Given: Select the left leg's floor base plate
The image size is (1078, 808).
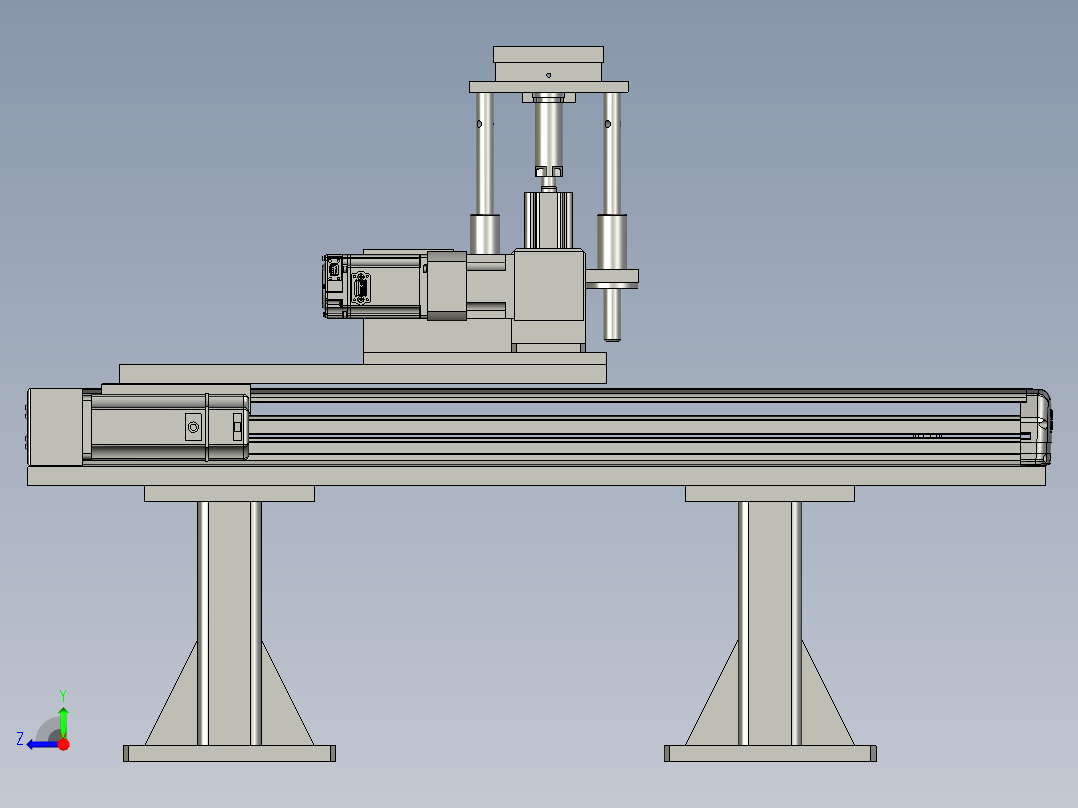Looking at the screenshot, I should click(x=230, y=754).
